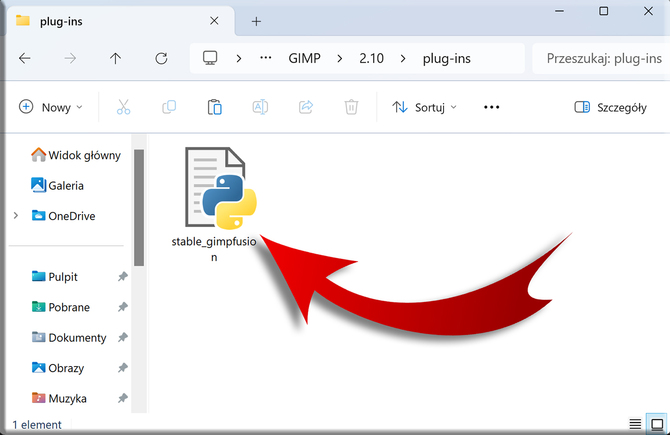Open the Pulpit quick access folder
Image resolution: width=670 pixels, height=435 pixels.
55,276
